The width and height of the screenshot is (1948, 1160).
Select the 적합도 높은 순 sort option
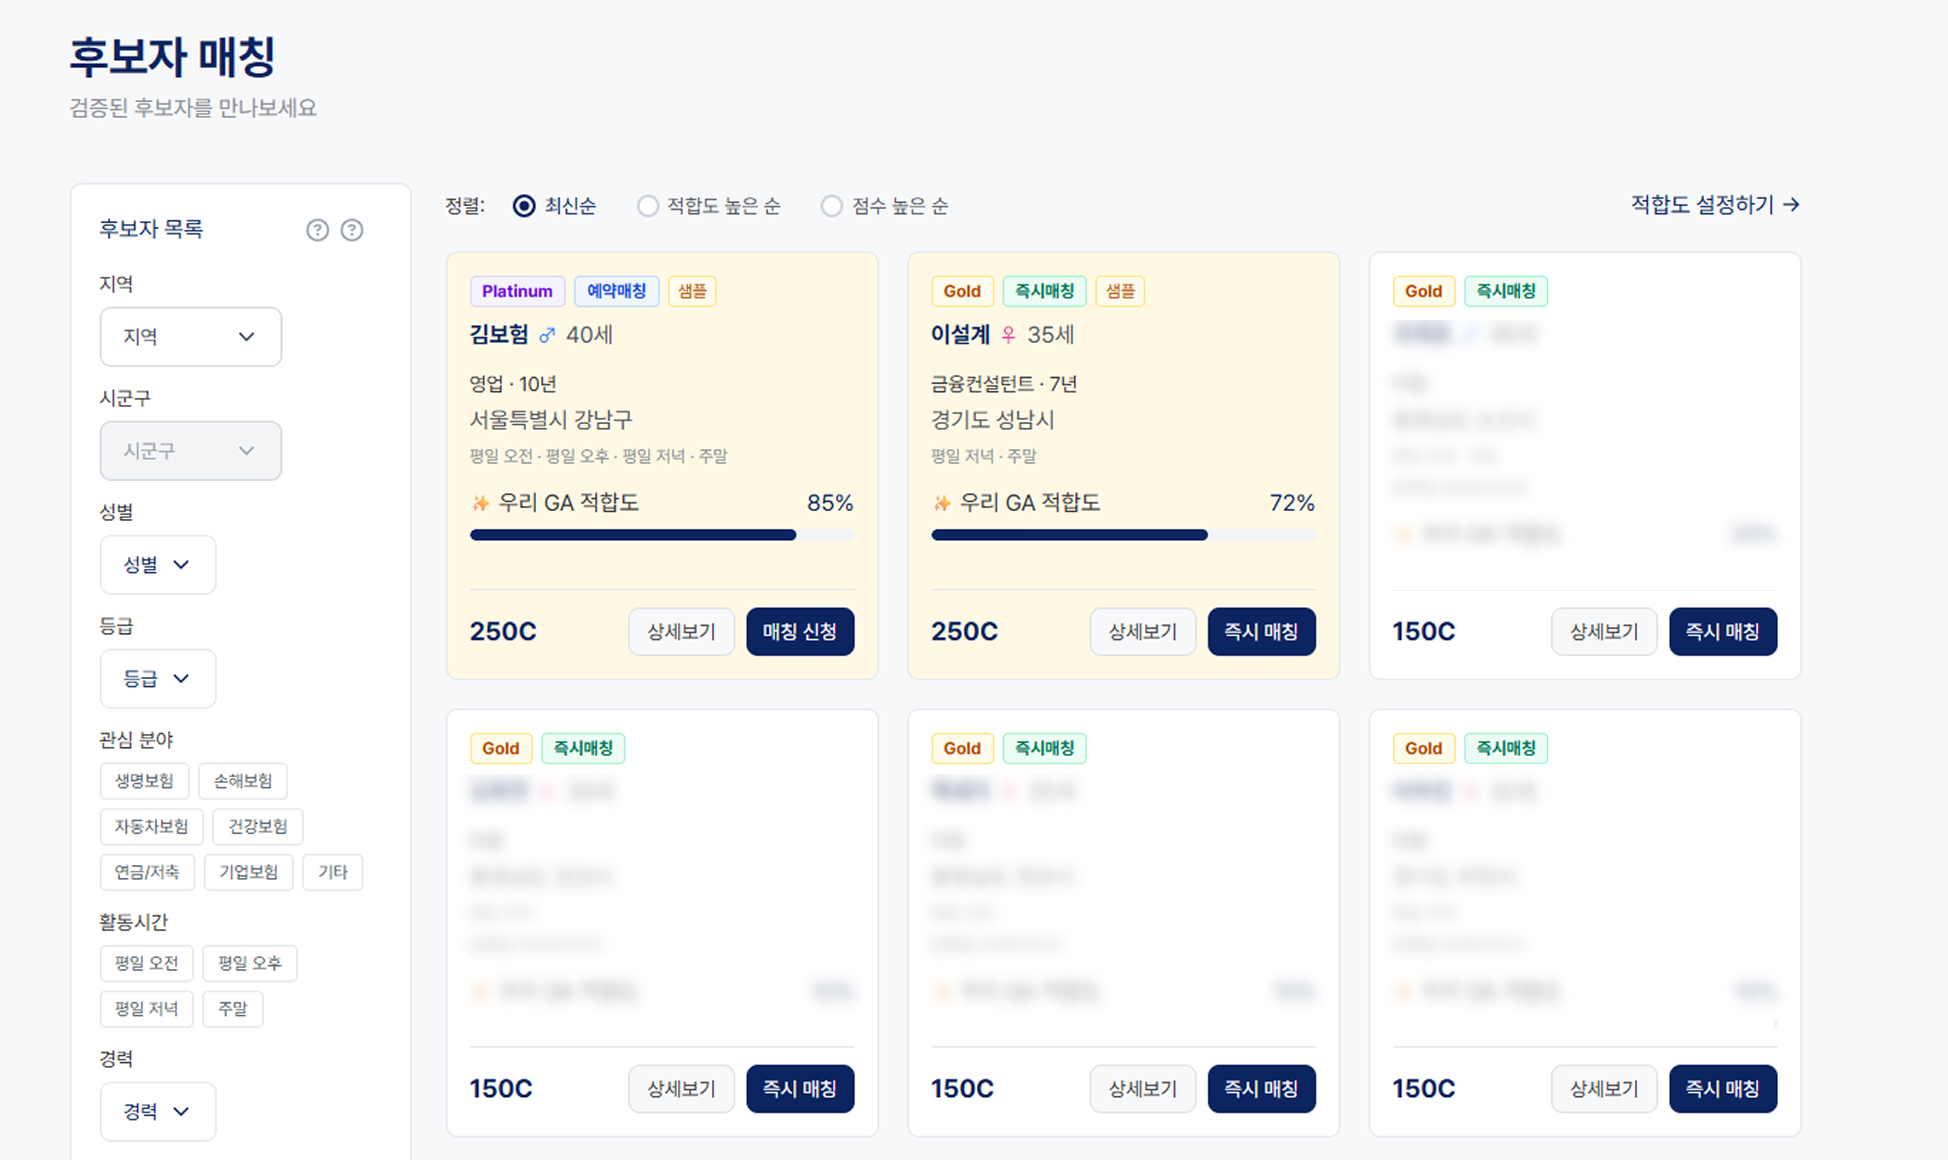(x=647, y=204)
